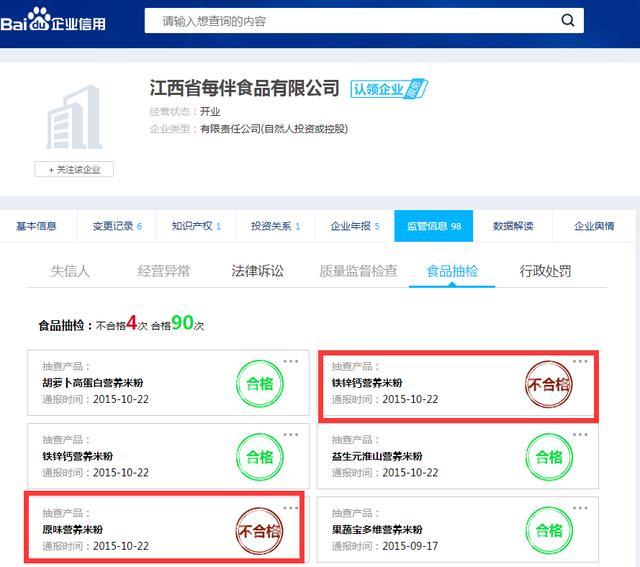Click 不合格 stamp on 原味营养米粉 card
Viewport: 640px width, 567px height.
(x=259, y=530)
